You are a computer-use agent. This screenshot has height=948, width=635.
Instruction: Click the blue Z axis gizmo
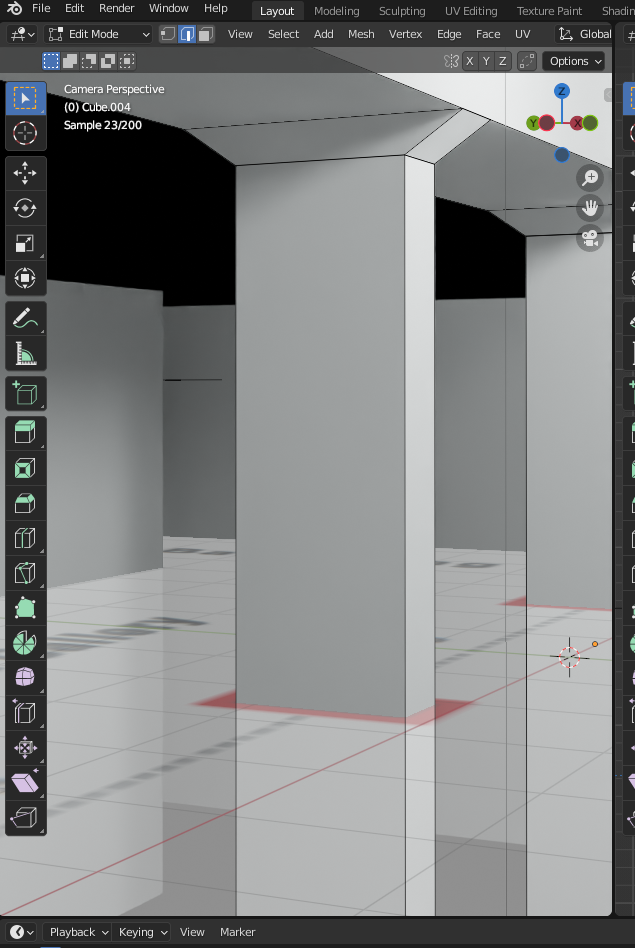pos(562,91)
